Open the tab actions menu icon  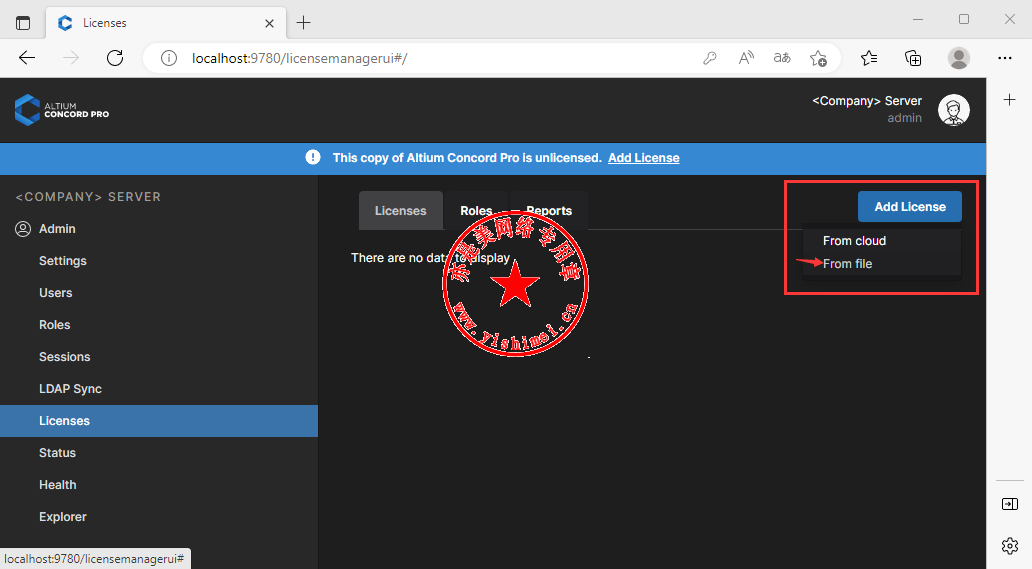pos(23,23)
